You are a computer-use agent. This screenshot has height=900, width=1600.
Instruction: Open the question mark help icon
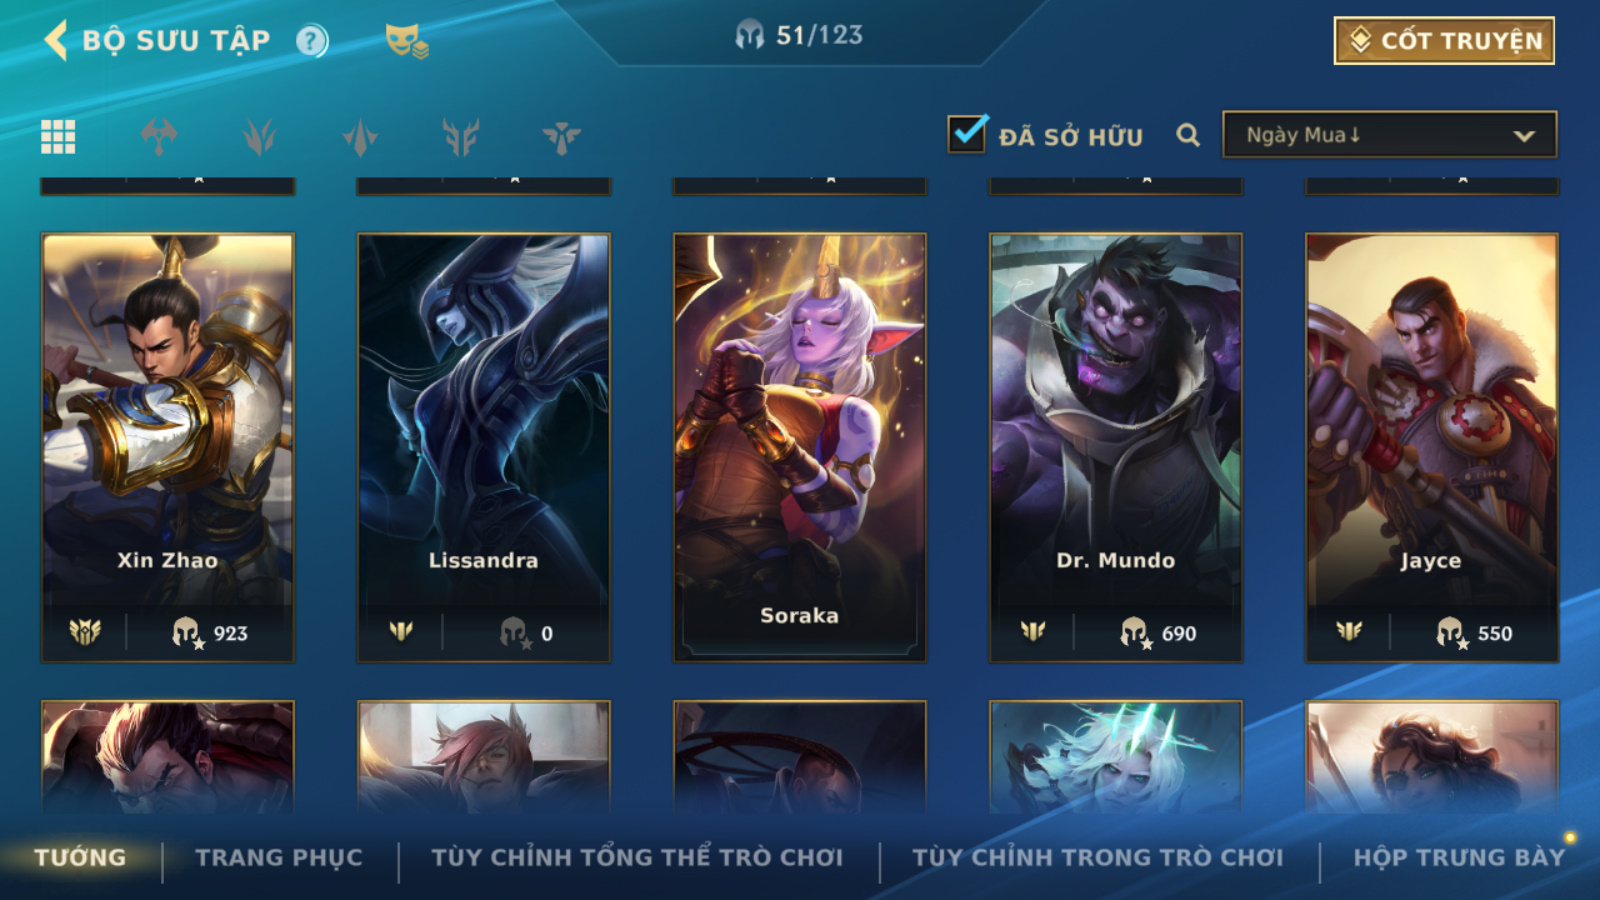(x=312, y=41)
